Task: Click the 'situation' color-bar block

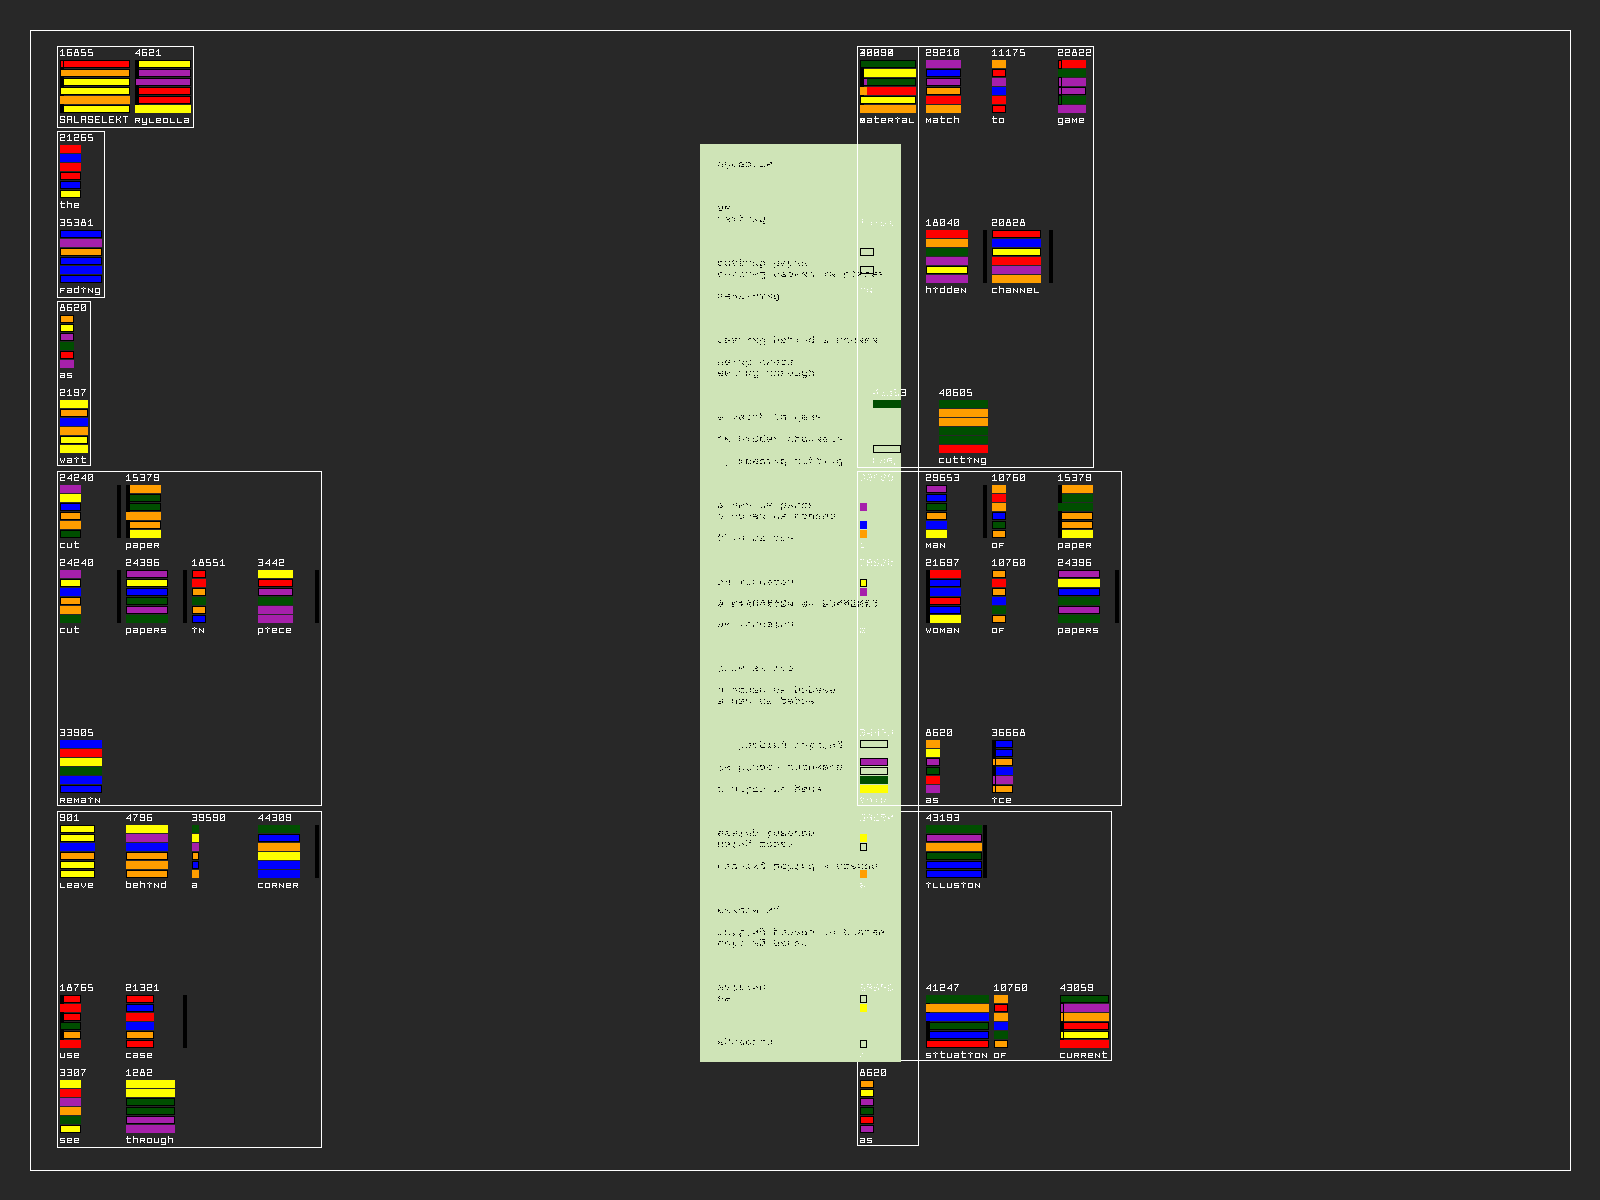Action: click(957, 1021)
